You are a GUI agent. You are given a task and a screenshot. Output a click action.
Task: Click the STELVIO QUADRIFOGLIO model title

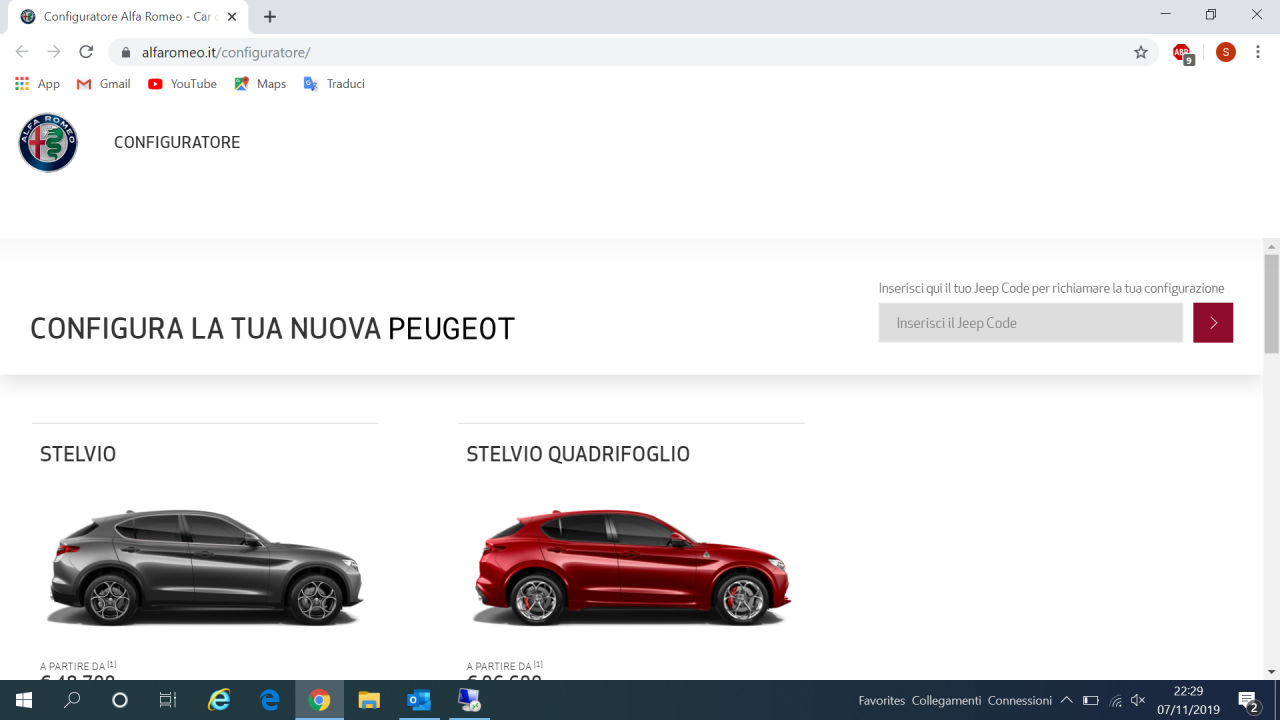(578, 454)
